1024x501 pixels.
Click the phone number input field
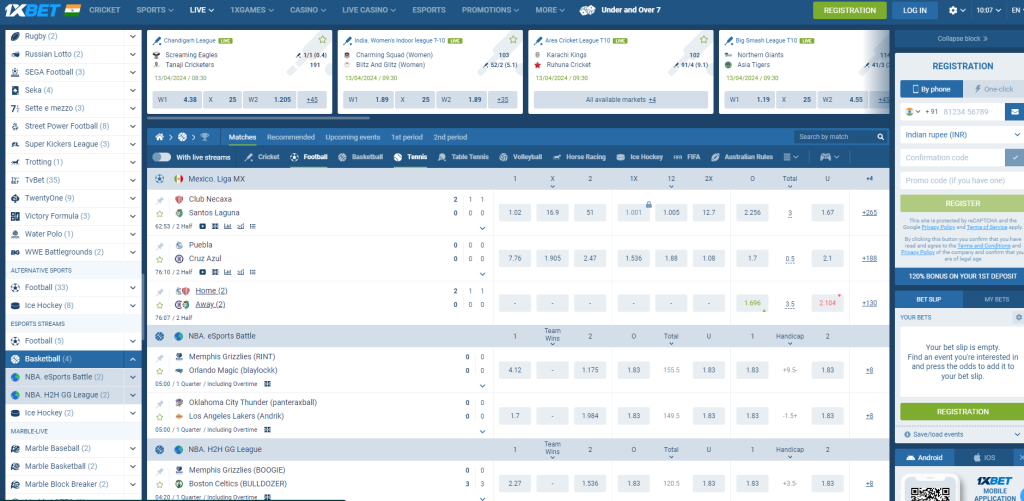tap(972, 112)
